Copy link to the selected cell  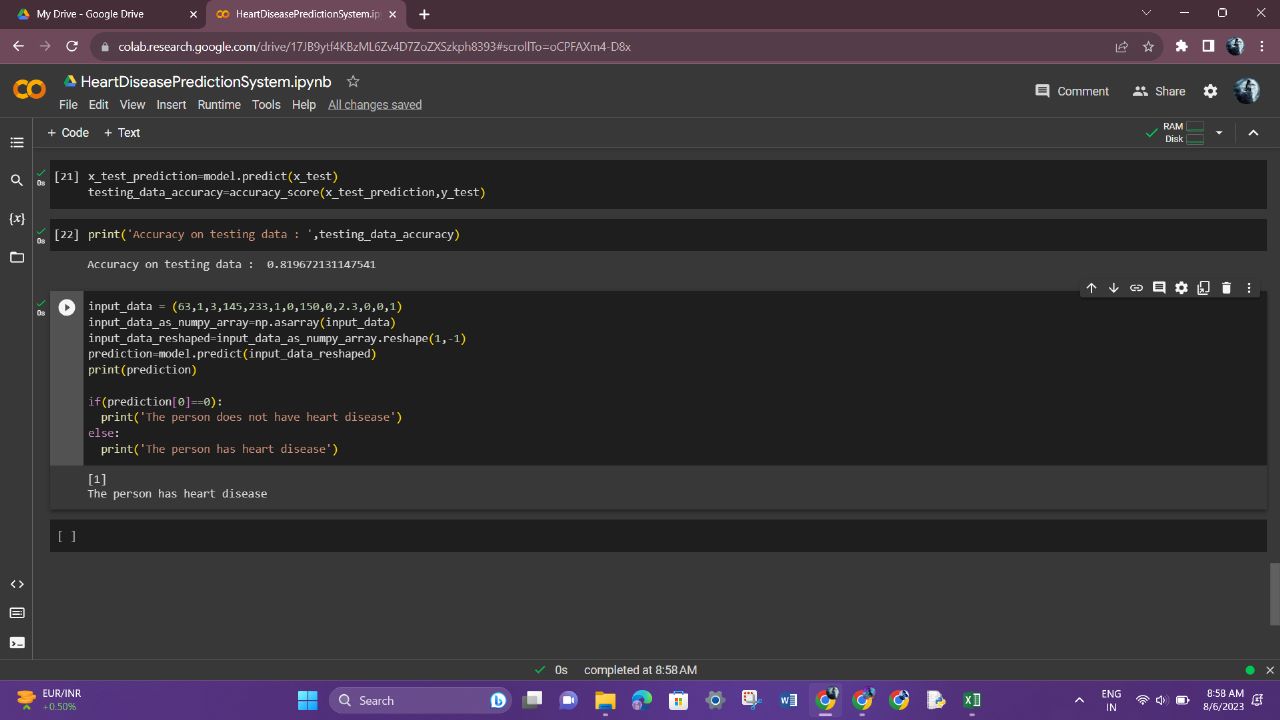click(x=1136, y=288)
